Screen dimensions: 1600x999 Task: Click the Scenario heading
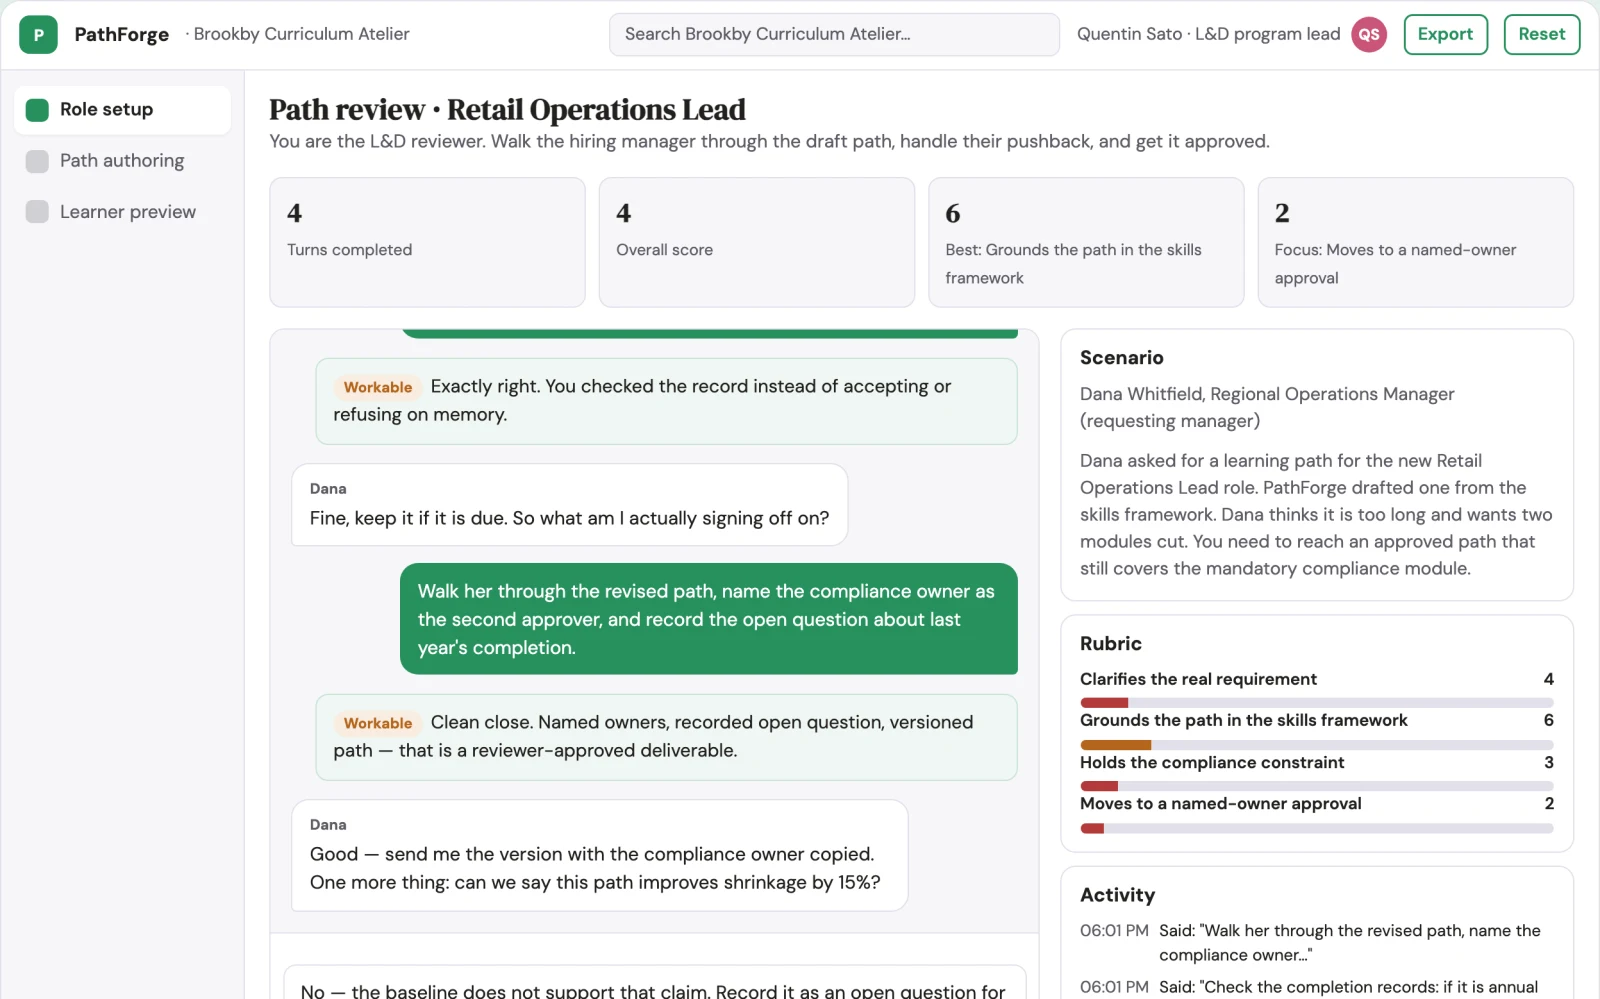tap(1121, 358)
